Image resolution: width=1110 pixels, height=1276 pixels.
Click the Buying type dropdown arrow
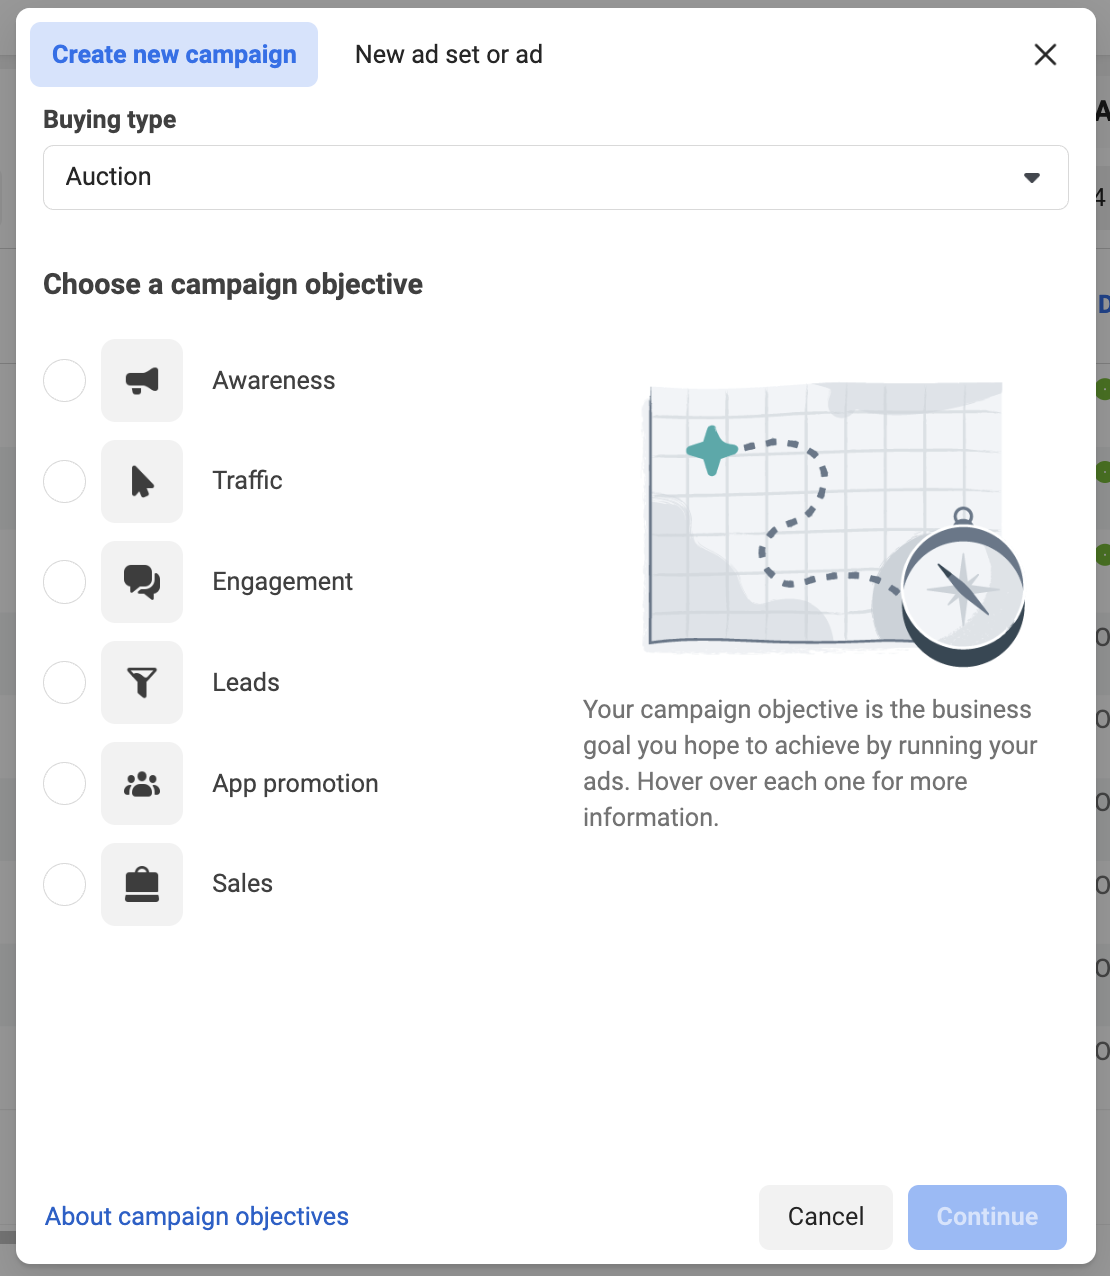(1032, 178)
